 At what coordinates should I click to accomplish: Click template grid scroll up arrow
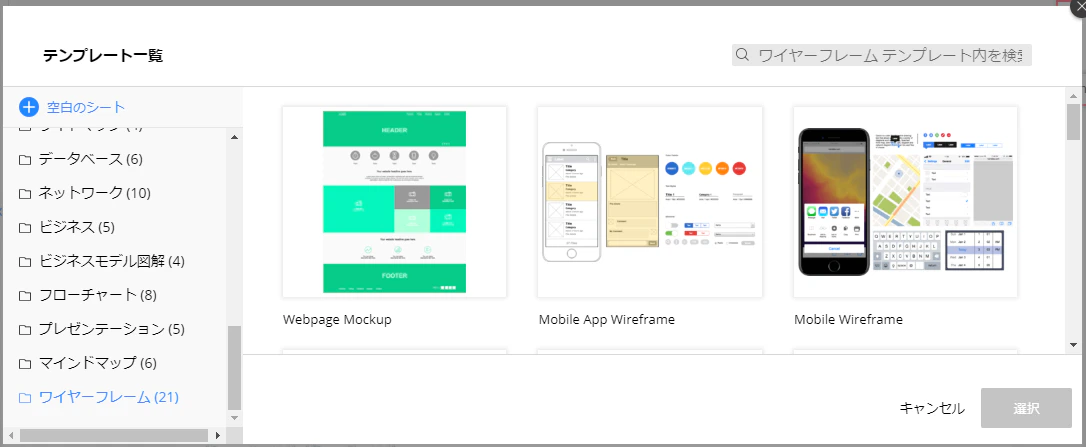[1074, 95]
